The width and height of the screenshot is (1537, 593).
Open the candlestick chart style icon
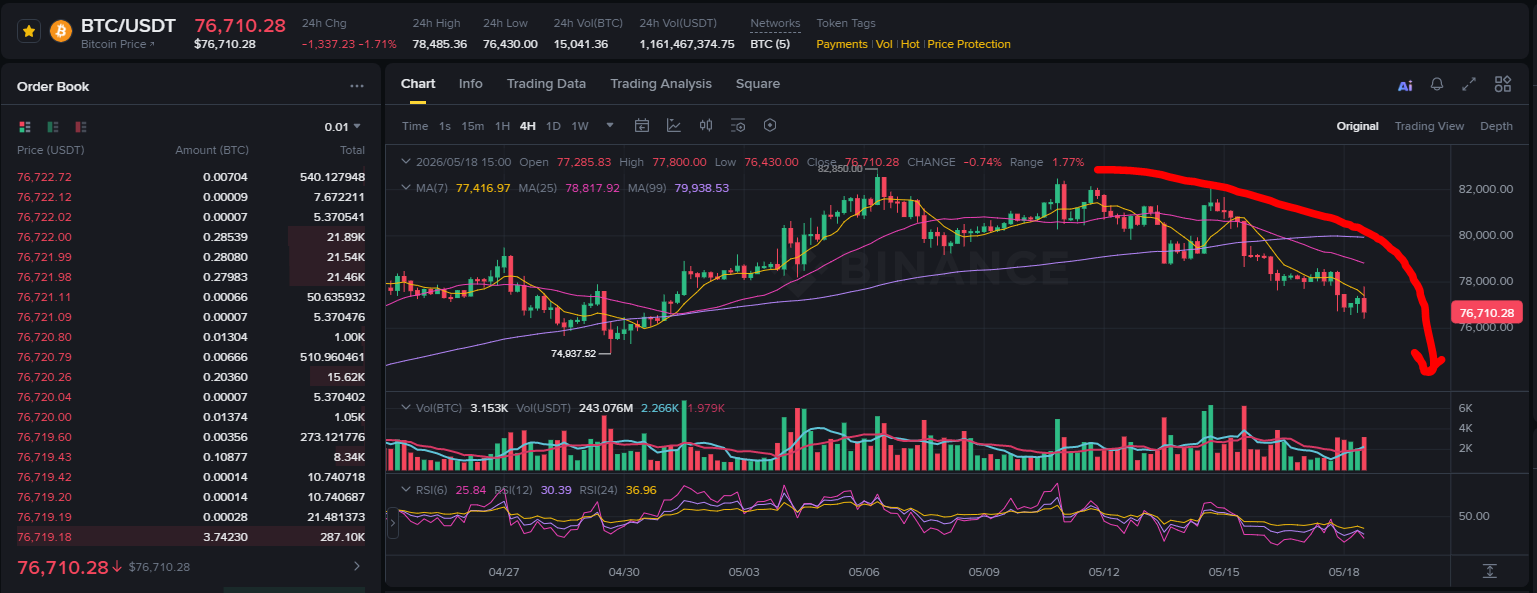coord(706,126)
